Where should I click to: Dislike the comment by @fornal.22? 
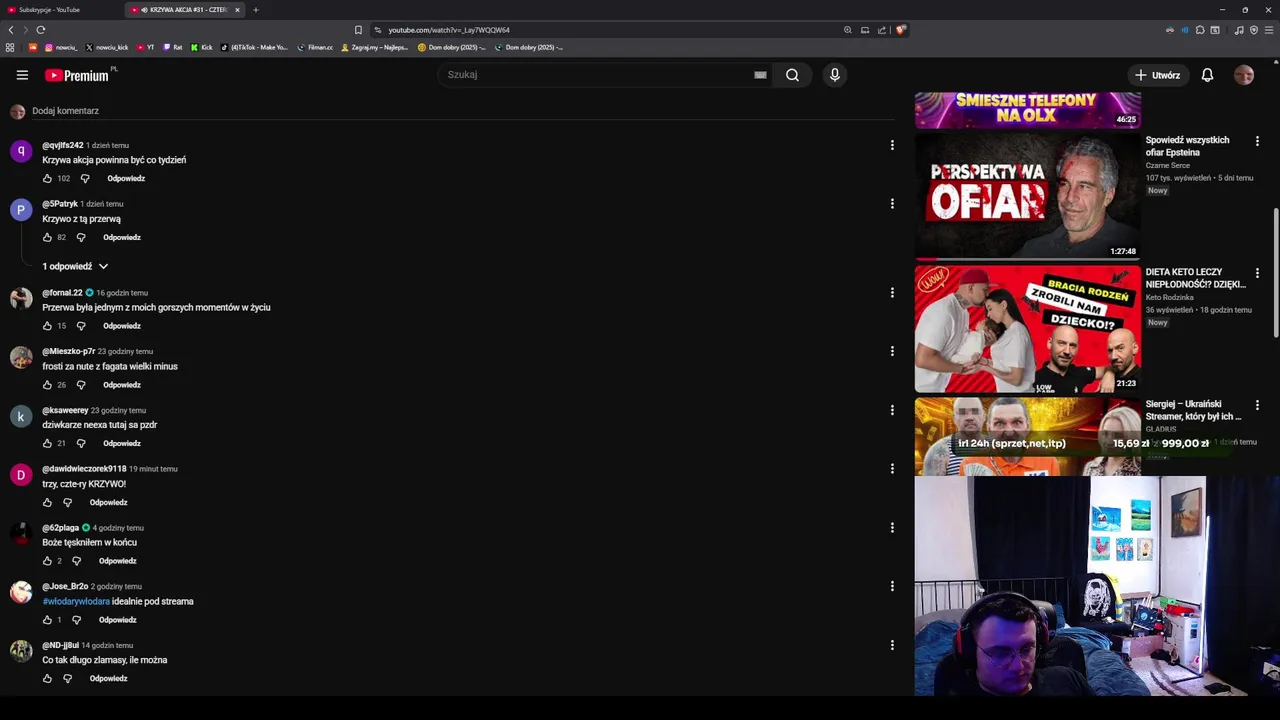(81, 326)
